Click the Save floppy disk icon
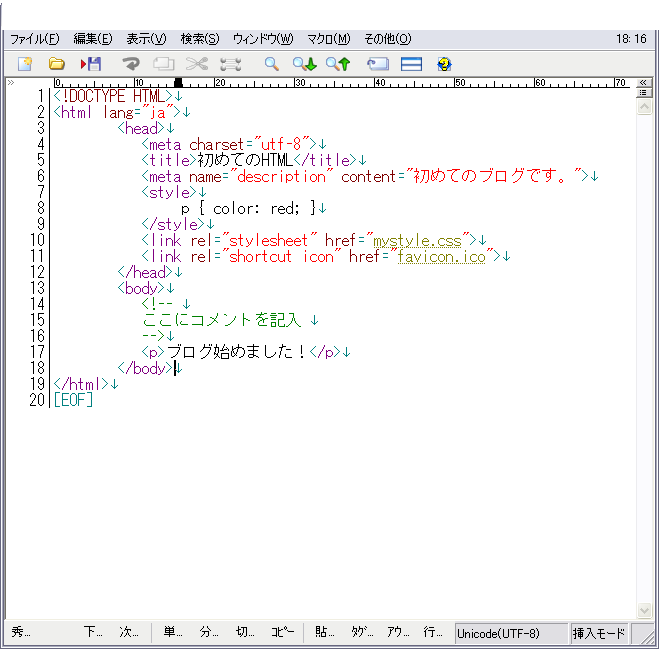 tap(91, 64)
